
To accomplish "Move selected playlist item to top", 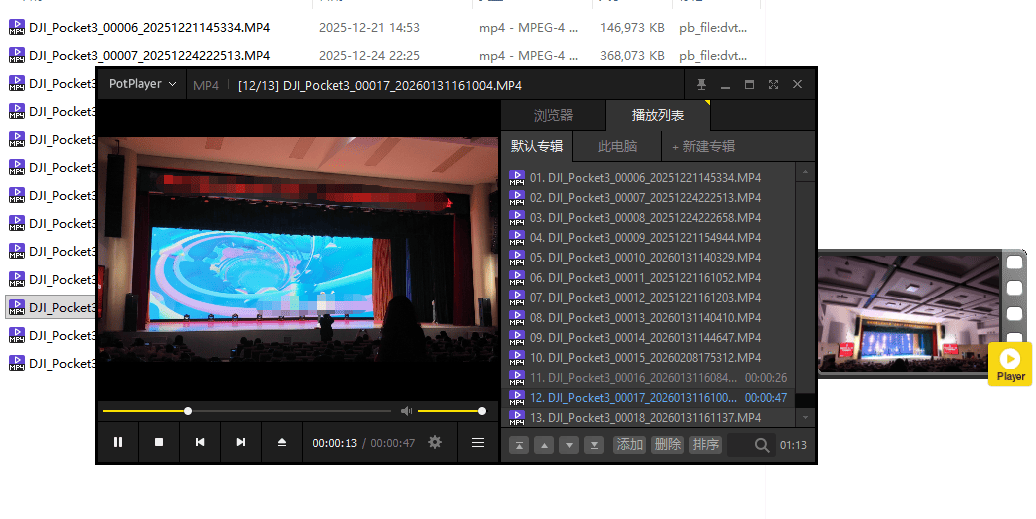I will [519, 446].
